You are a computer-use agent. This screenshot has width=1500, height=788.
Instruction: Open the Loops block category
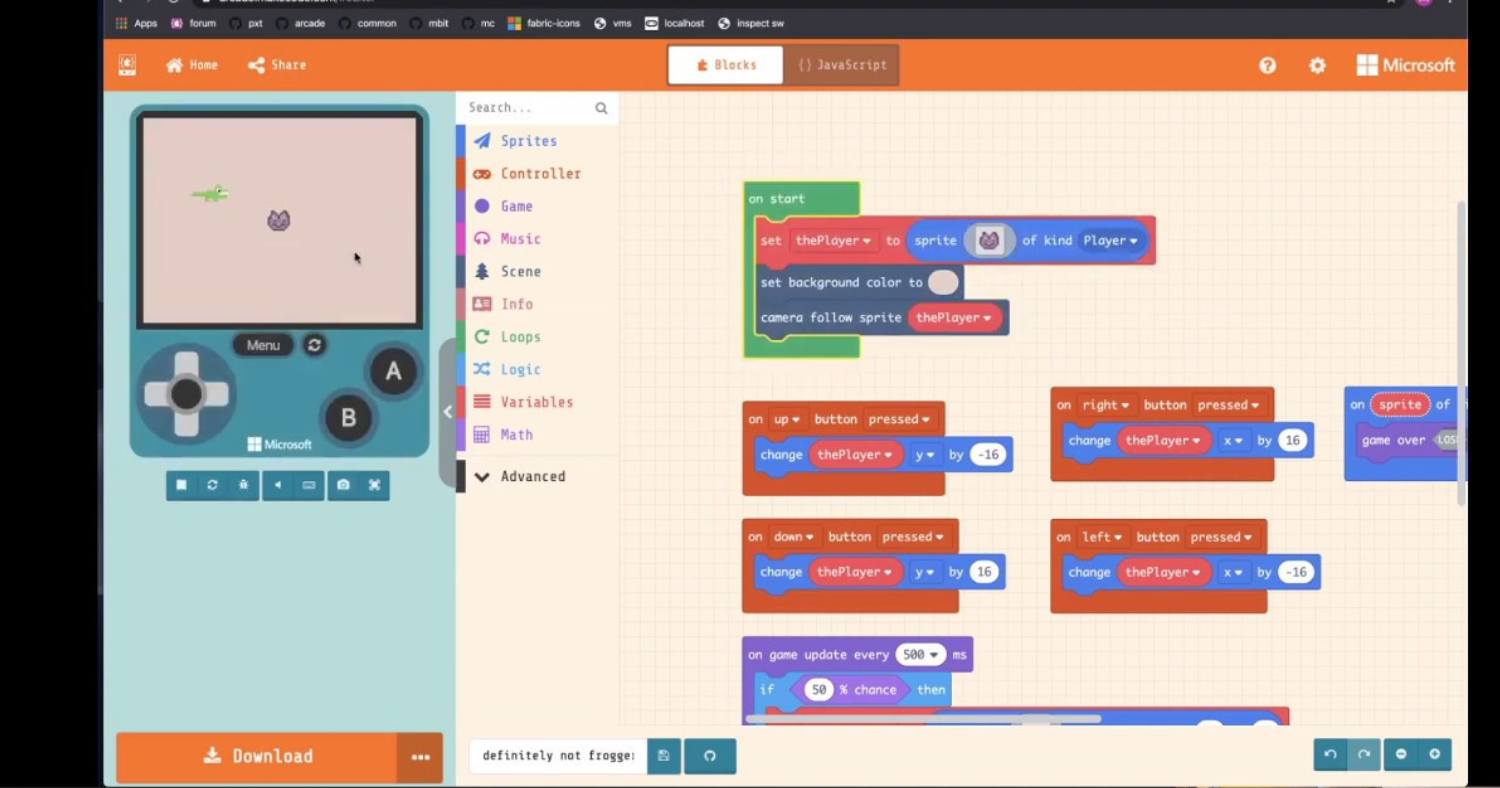click(538, 337)
